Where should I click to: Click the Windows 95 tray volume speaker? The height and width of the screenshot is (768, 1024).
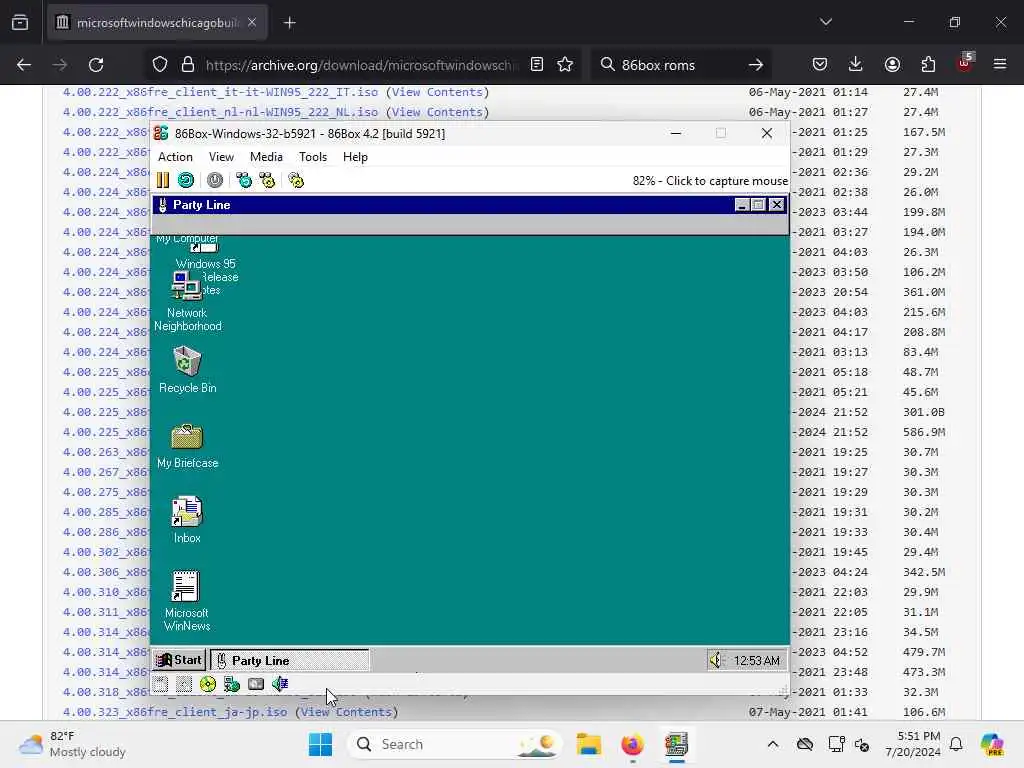[x=716, y=660]
